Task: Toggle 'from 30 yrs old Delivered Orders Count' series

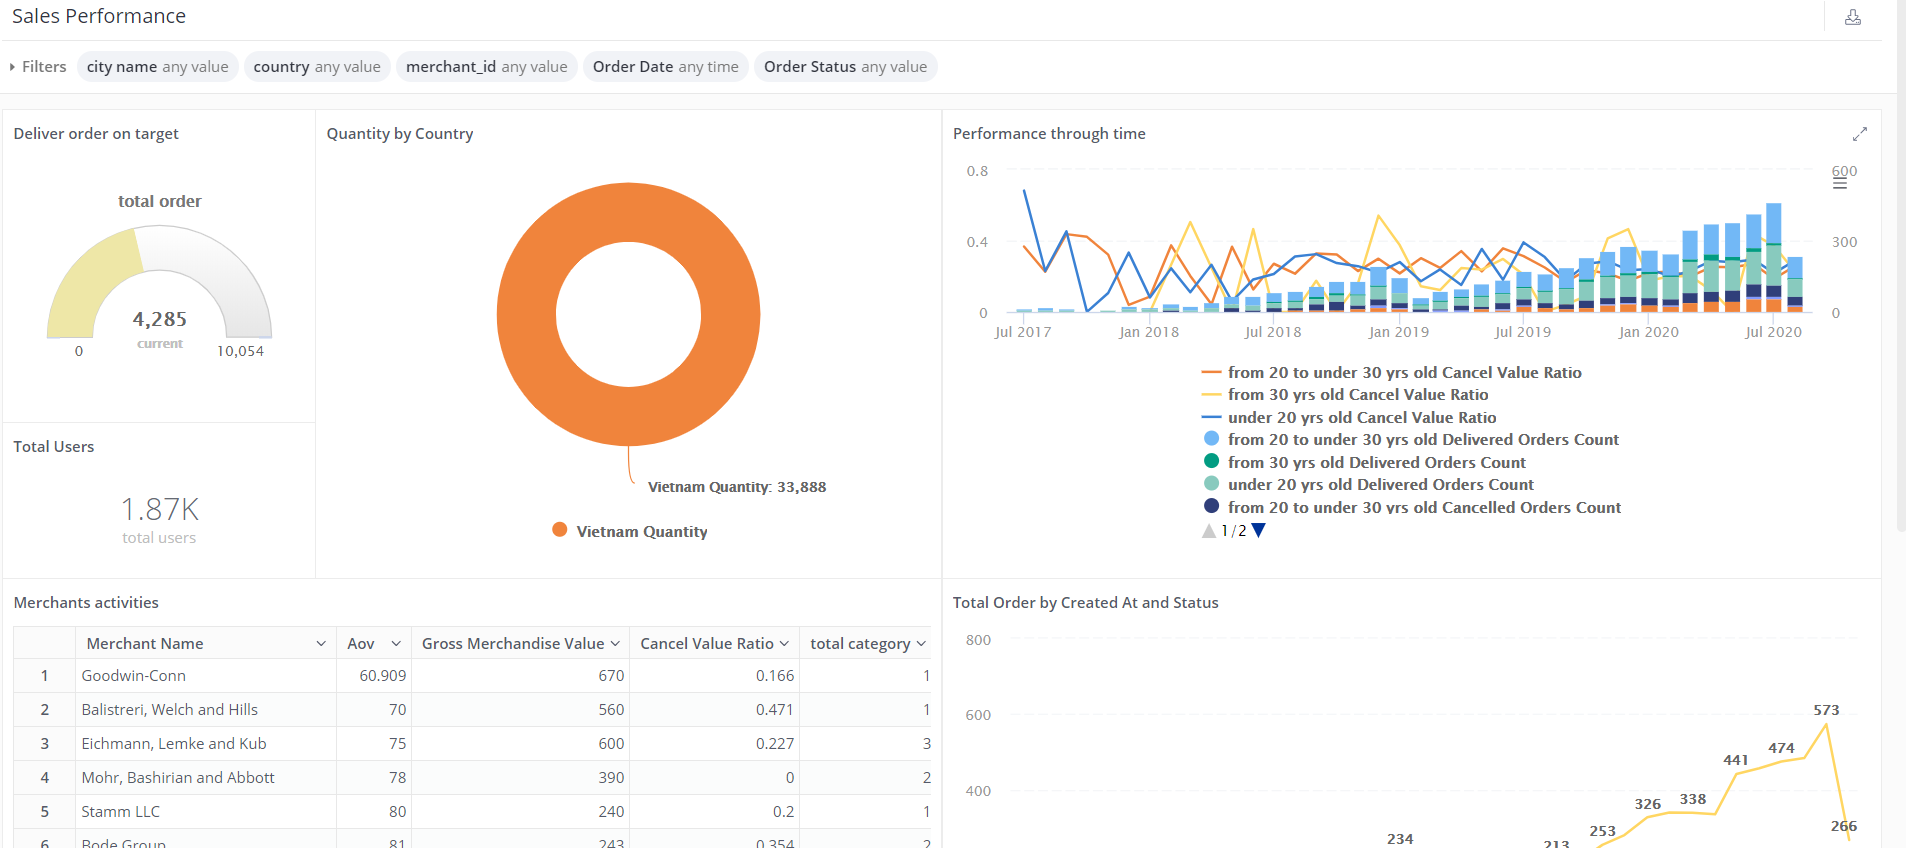Action: click(1365, 463)
